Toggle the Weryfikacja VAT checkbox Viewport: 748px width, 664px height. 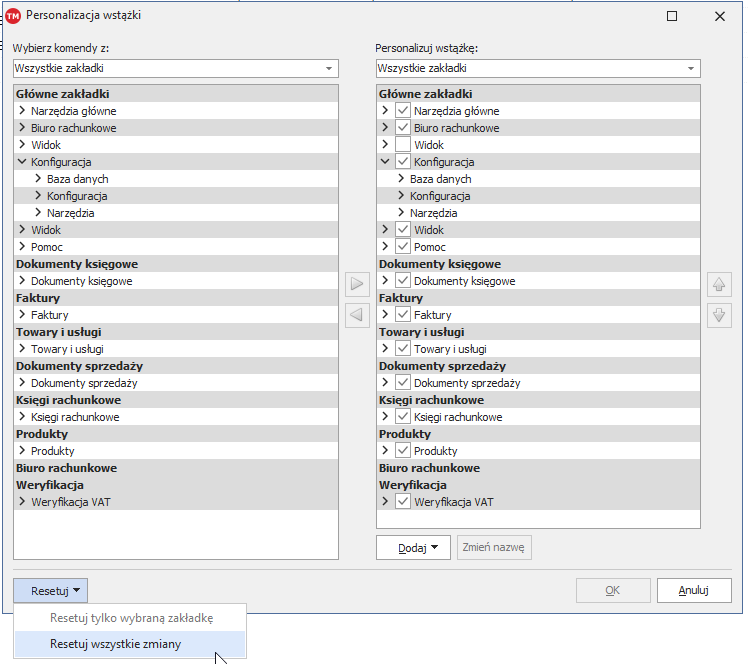coord(403,502)
